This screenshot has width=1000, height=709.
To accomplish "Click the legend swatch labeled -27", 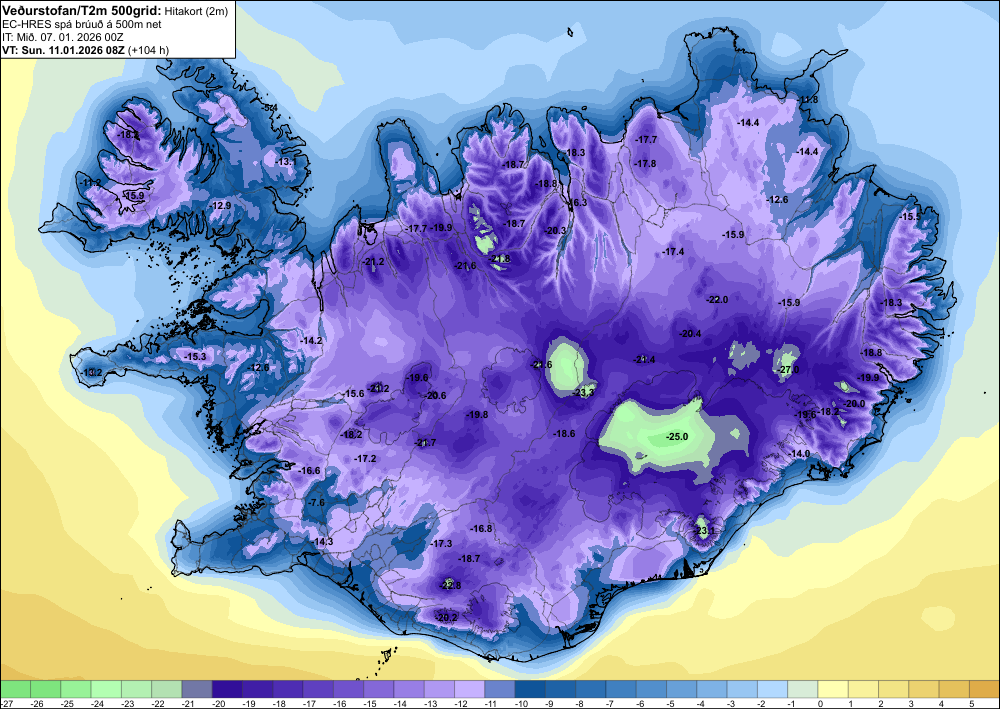I will pyautogui.click(x=15, y=689).
